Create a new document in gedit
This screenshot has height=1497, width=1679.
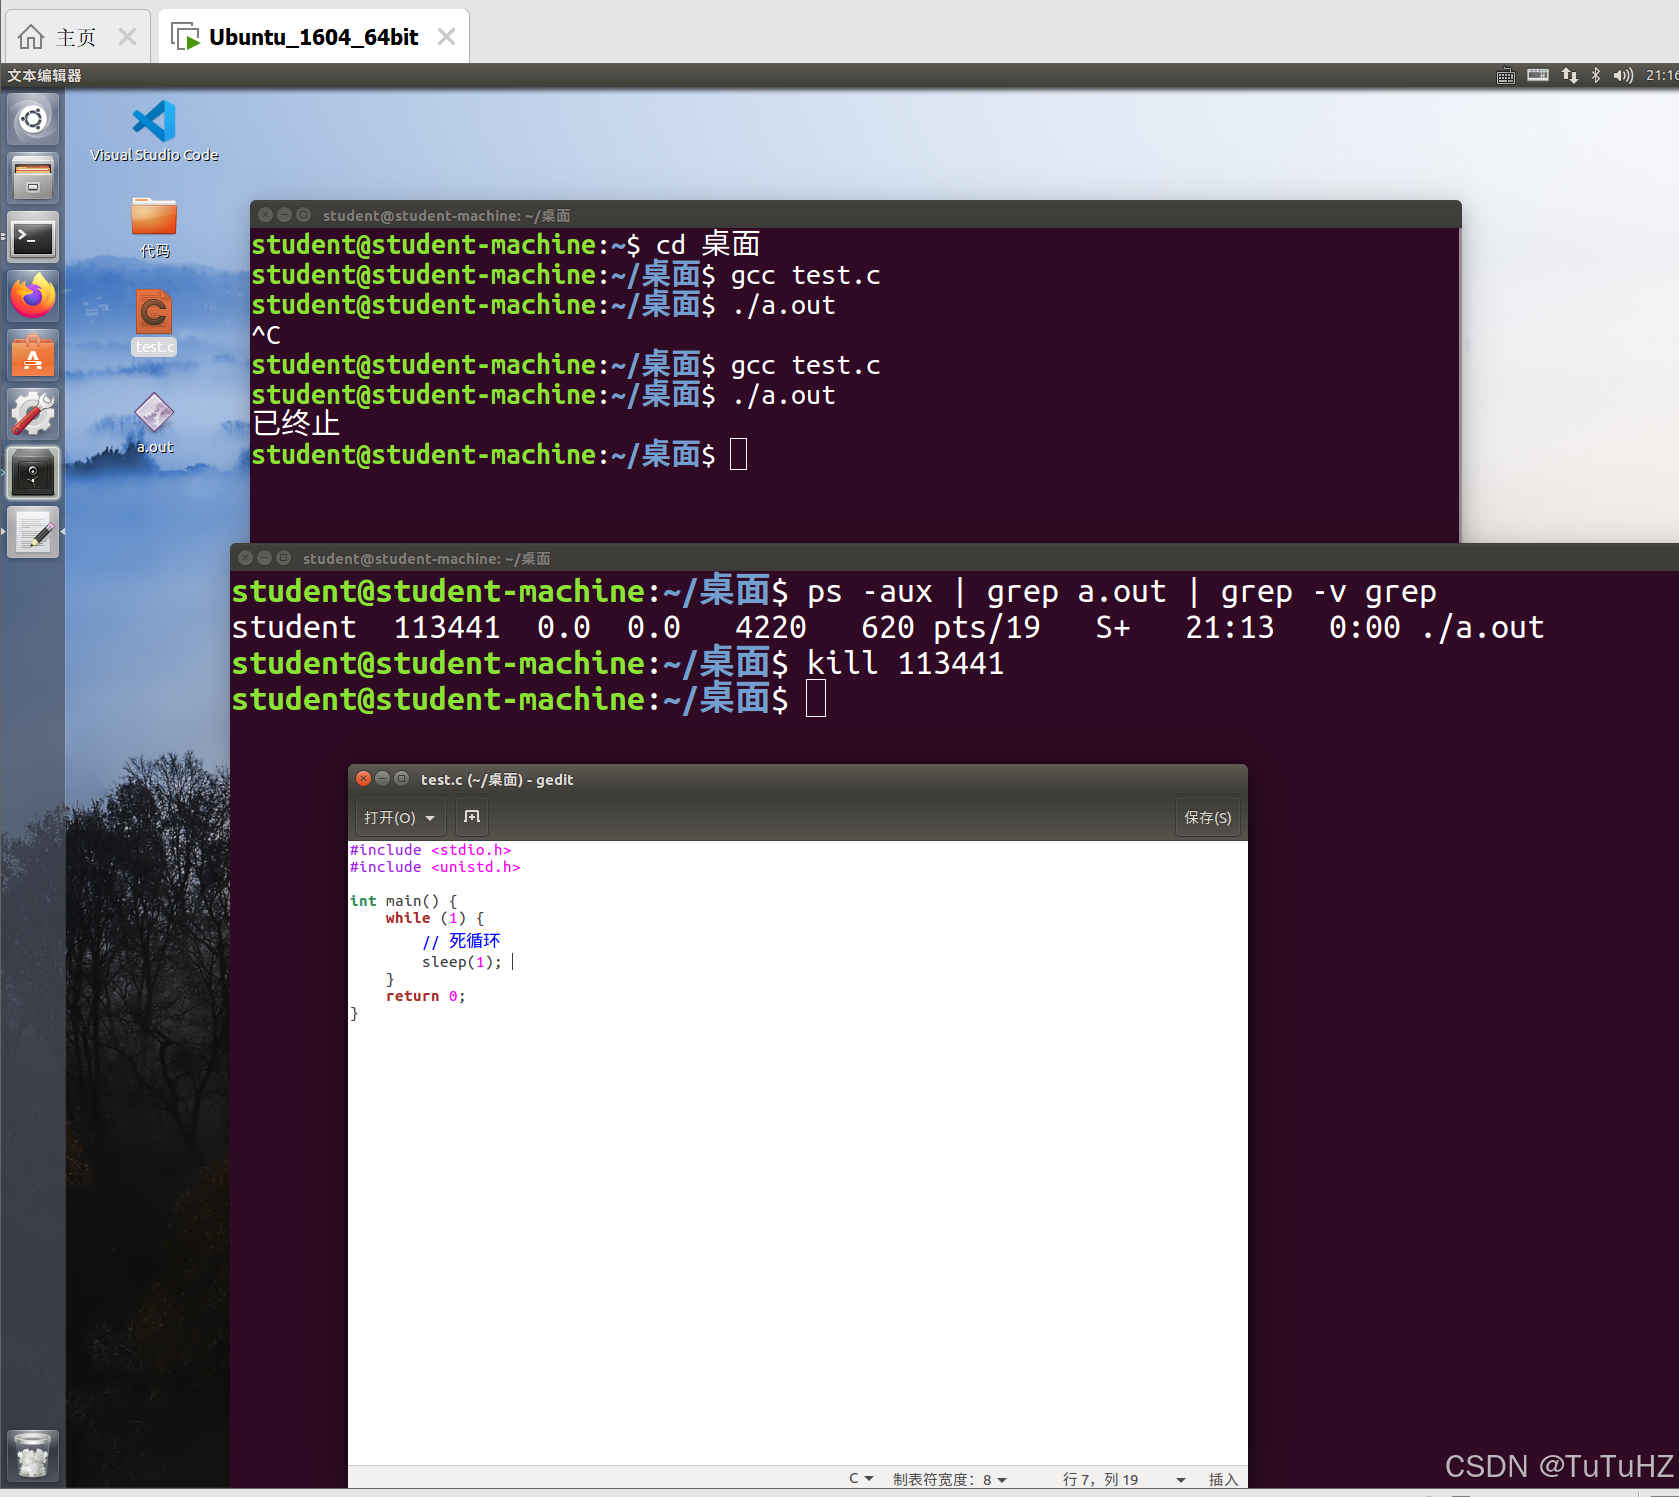(x=471, y=817)
